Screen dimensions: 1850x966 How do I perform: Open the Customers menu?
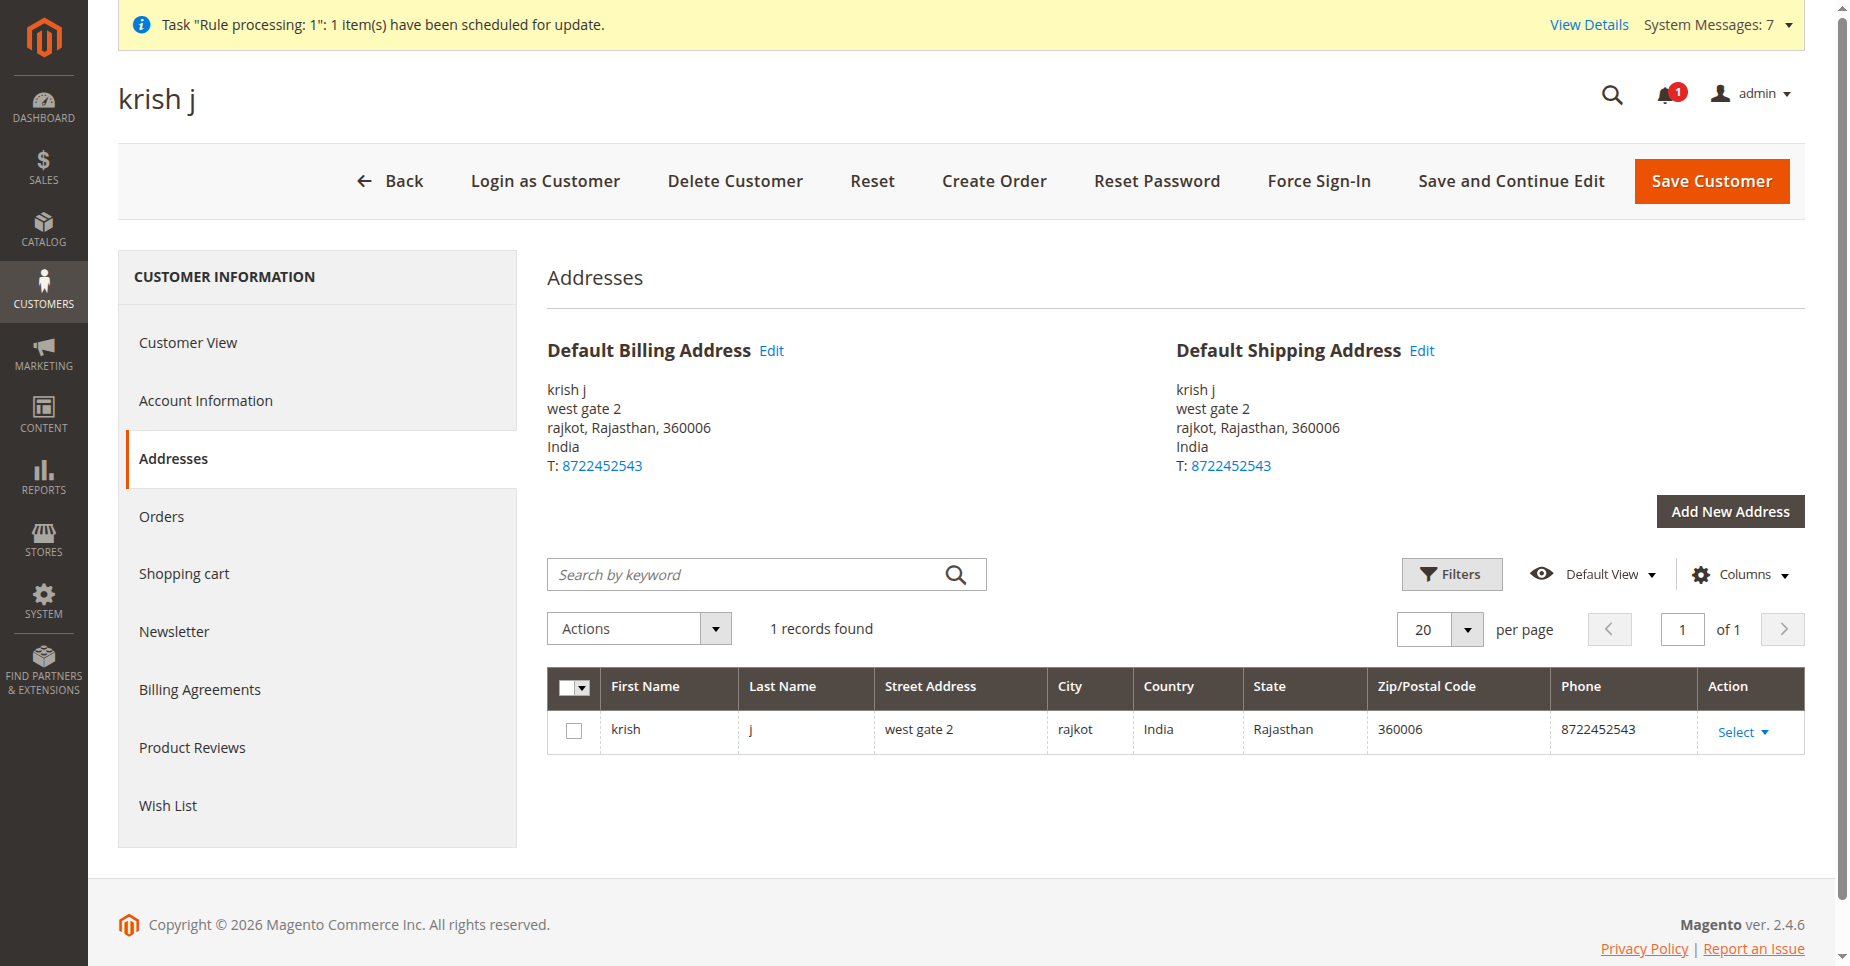click(44, 291)
